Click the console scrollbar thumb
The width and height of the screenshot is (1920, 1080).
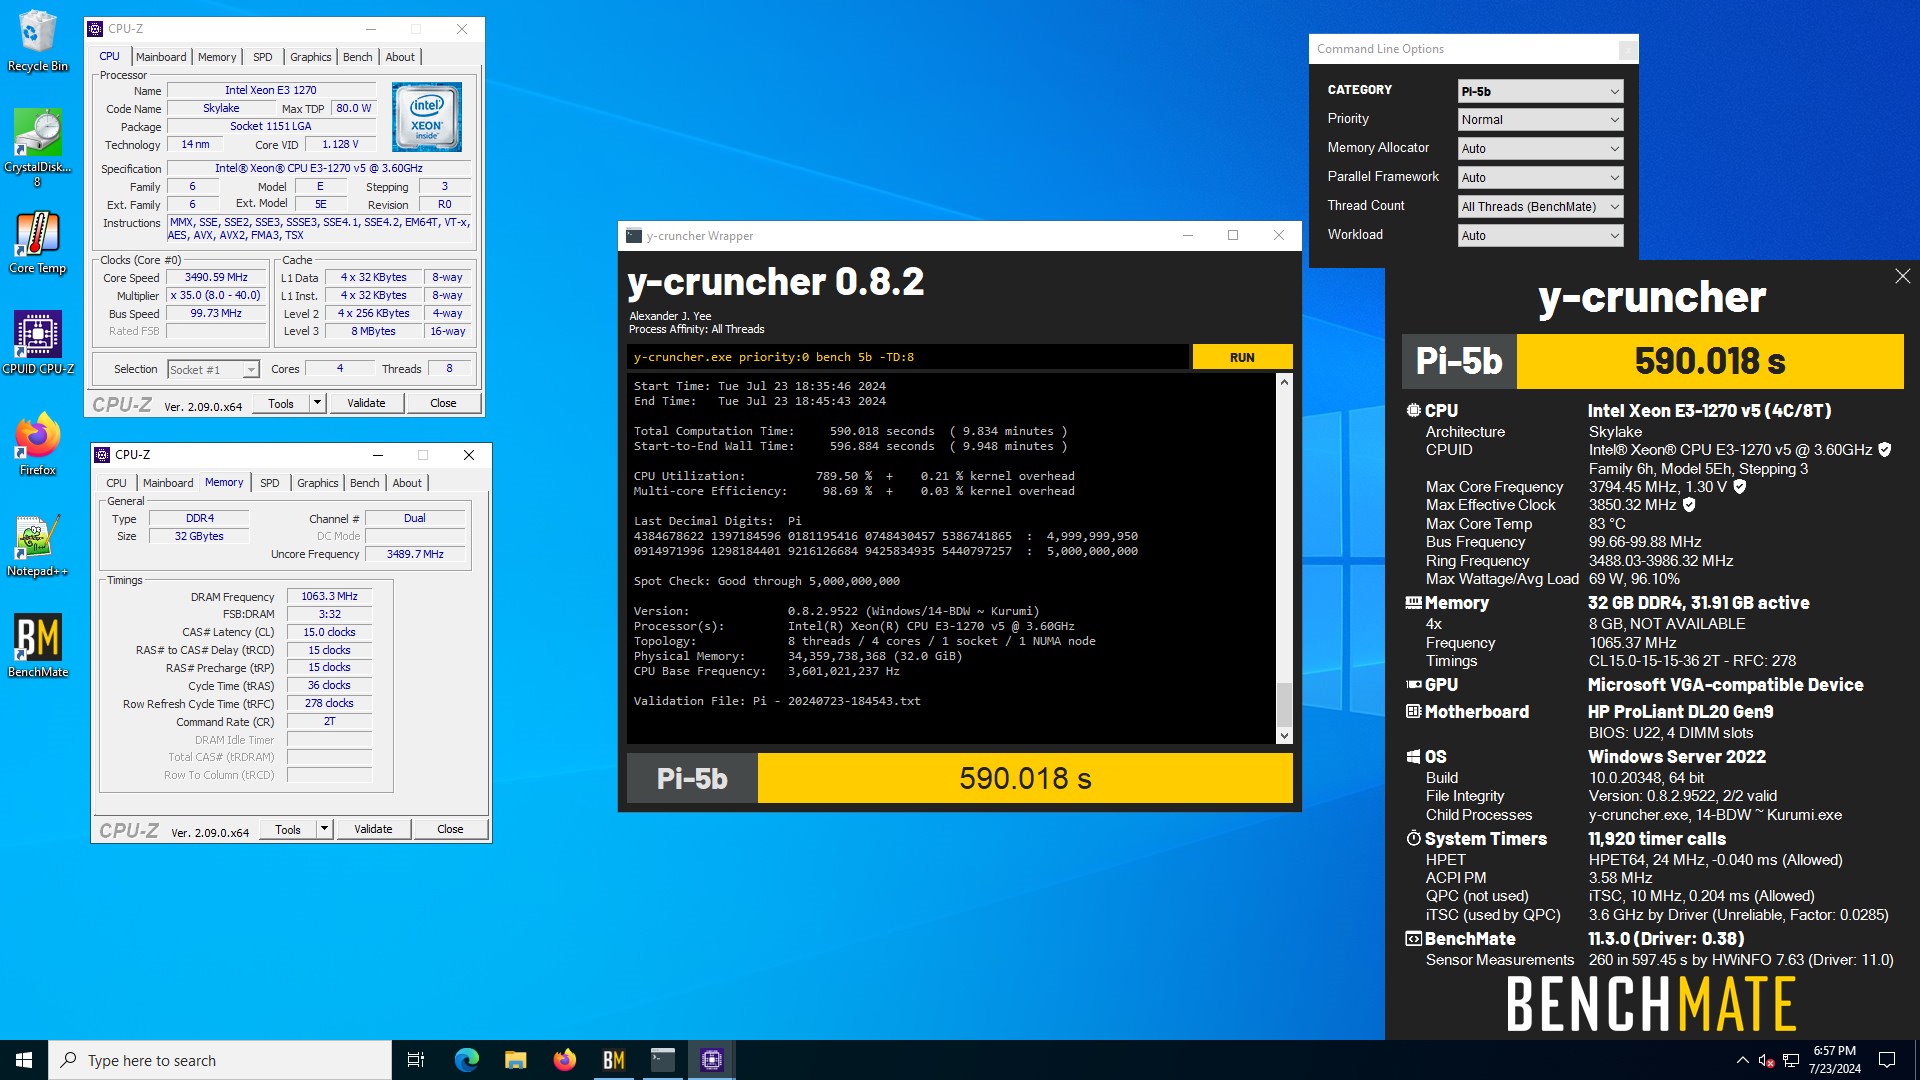click(x=1284, y=703)
